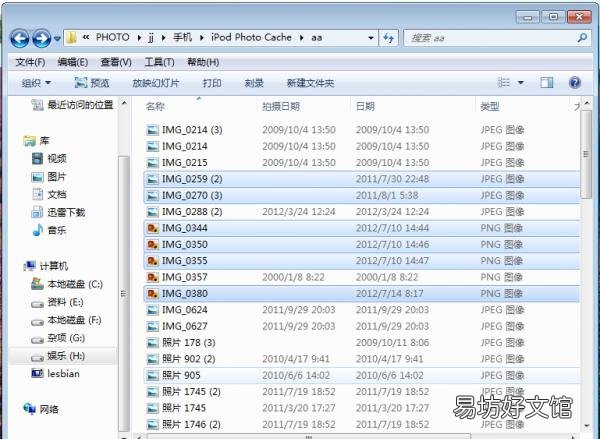Click the 新建文件夹 new folder button
Screen dimensions: 600x439
310,83
